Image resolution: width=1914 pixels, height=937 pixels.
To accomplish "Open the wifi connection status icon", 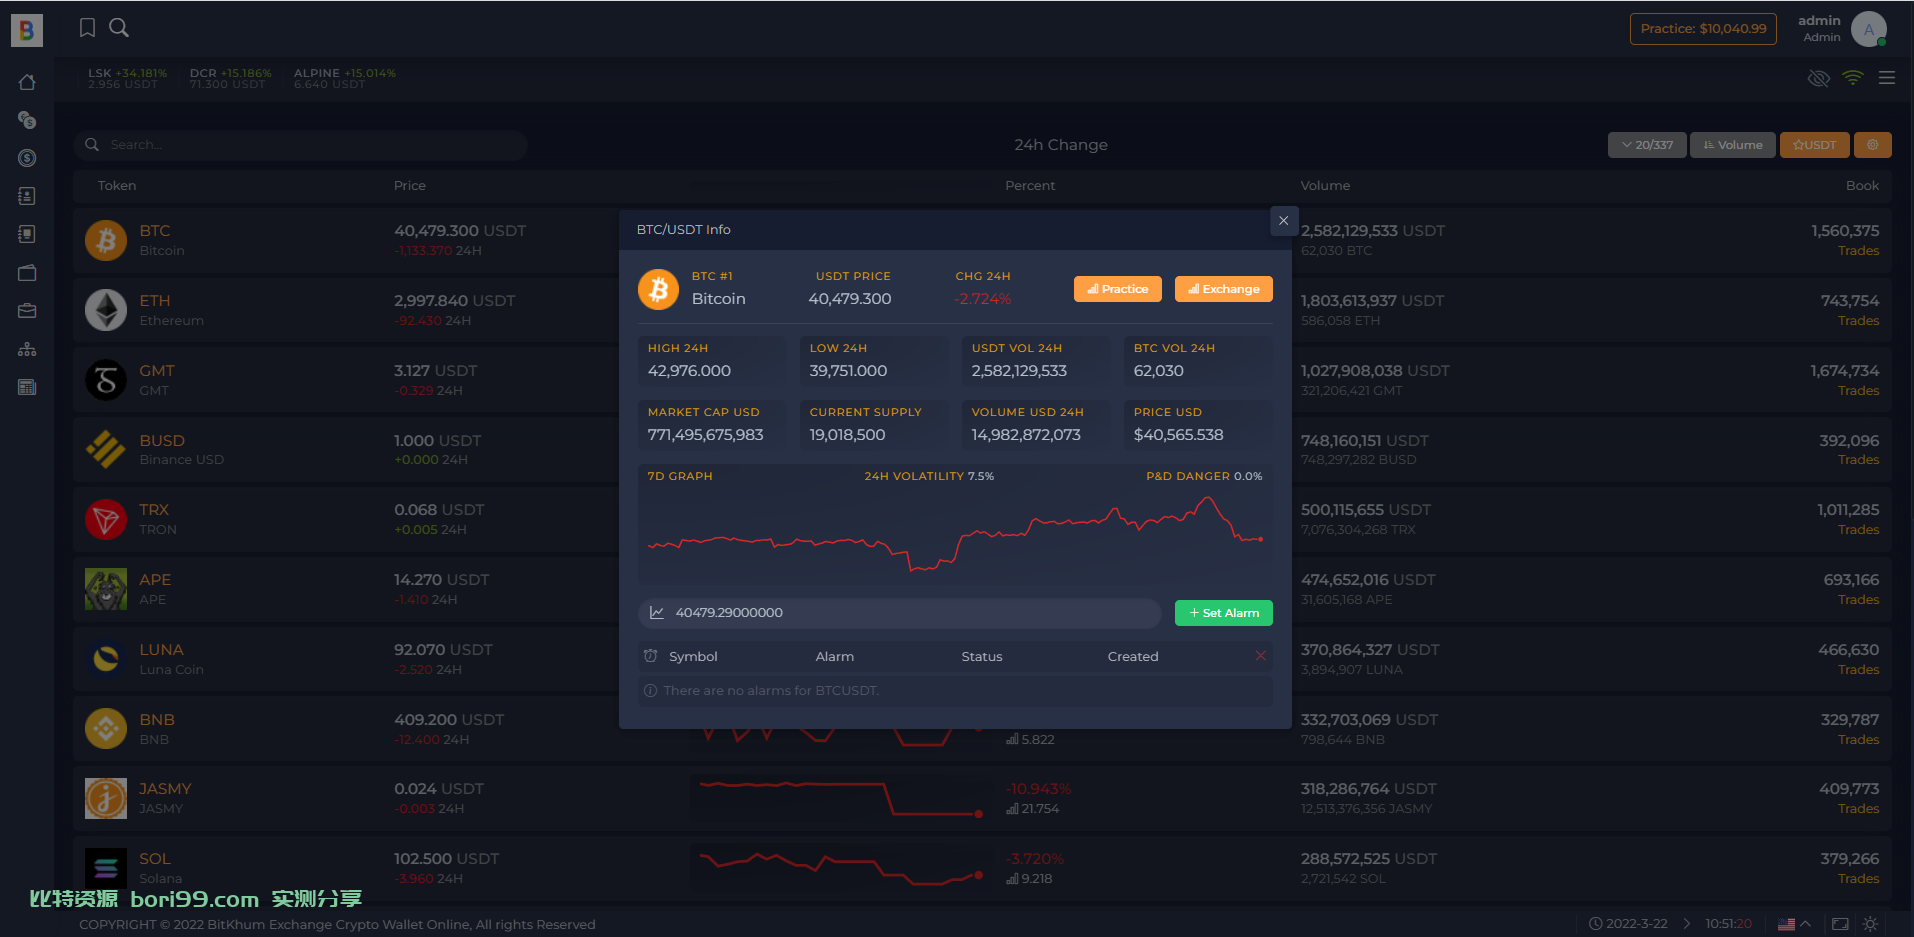I will point(1853,78).
